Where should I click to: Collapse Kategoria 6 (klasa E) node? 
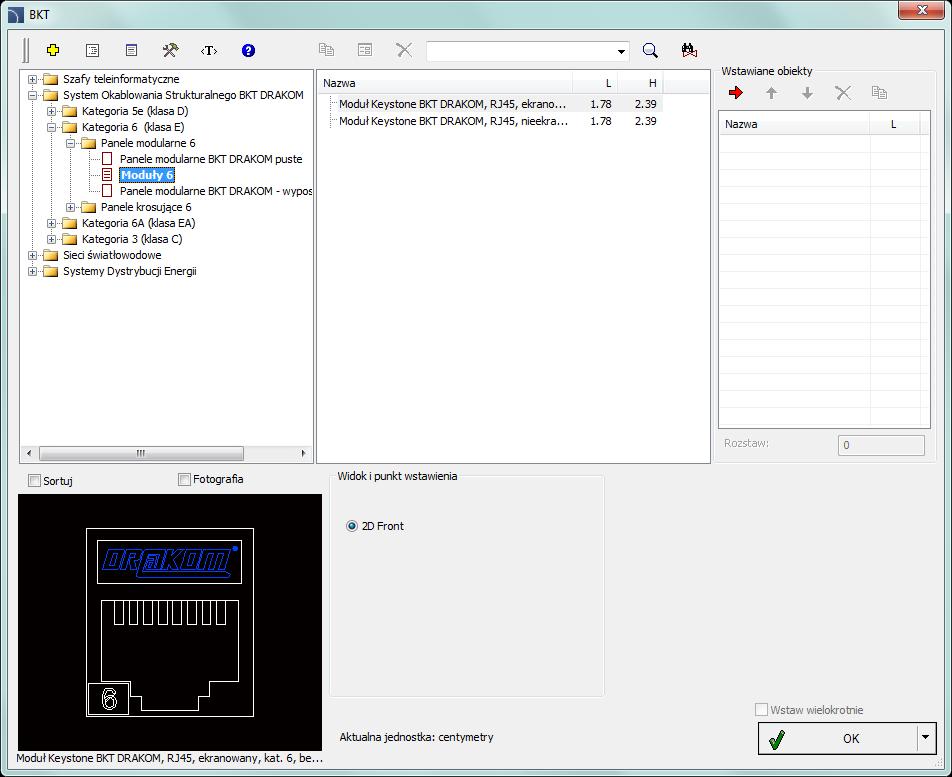point(52,127)
